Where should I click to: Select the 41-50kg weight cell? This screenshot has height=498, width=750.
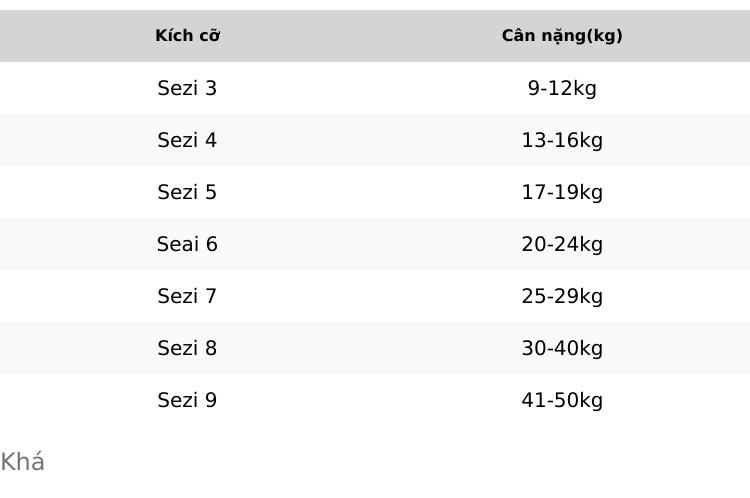tap(562, 400)
